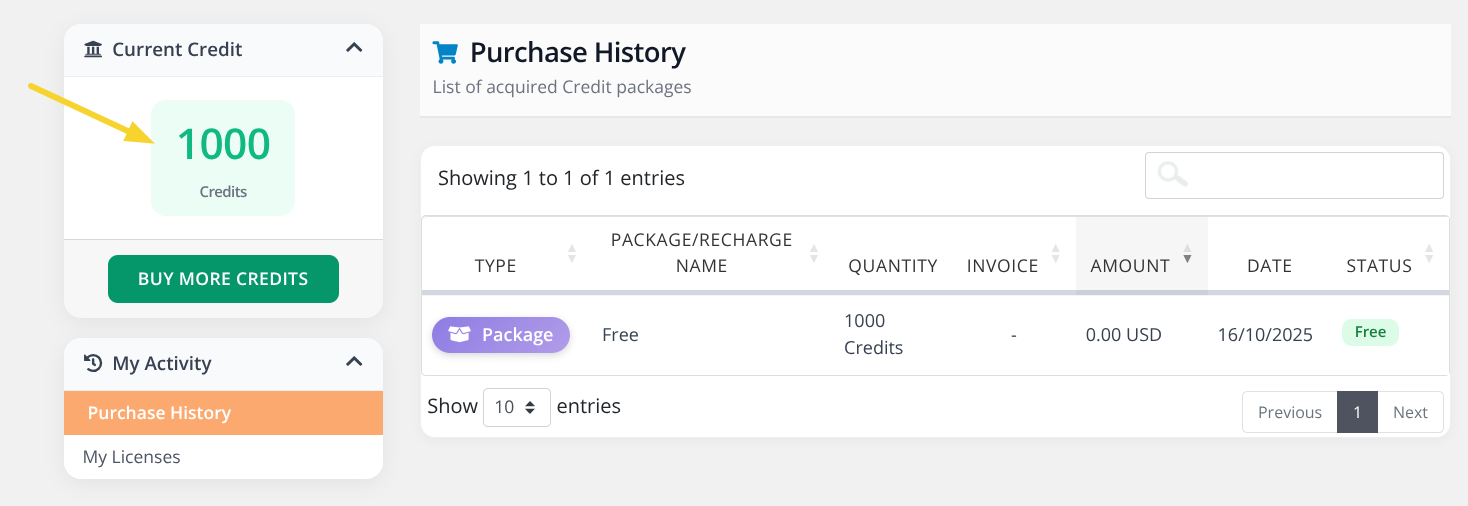1468x506 pixels.
Task: Click the history icon beside My Activity
Action: pyautogui.click(x=93, y=363)
